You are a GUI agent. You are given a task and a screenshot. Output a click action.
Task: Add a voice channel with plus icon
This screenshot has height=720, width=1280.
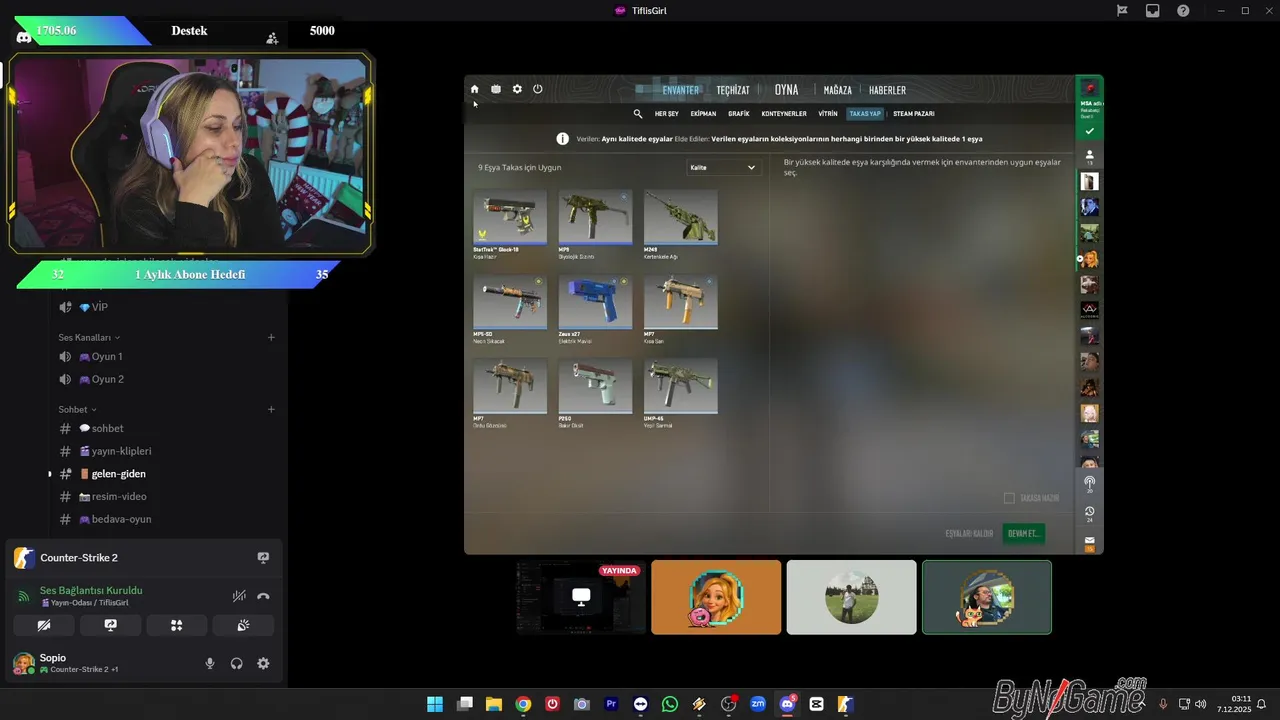[x=271, y=337]
